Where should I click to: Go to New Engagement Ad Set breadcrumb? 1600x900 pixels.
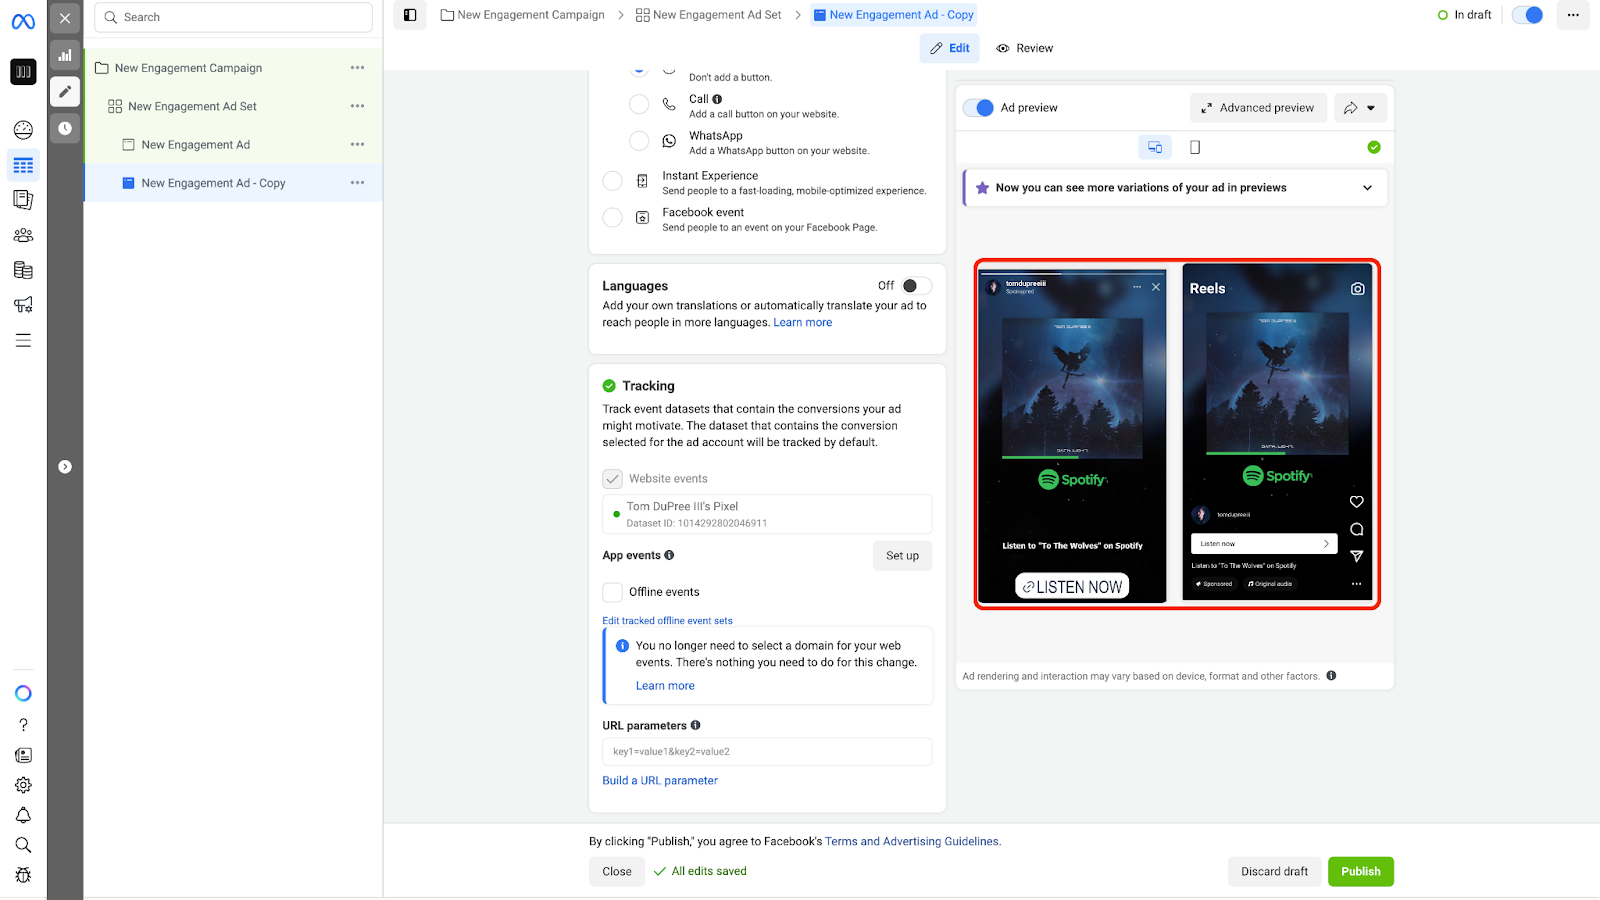click(709, 15)
